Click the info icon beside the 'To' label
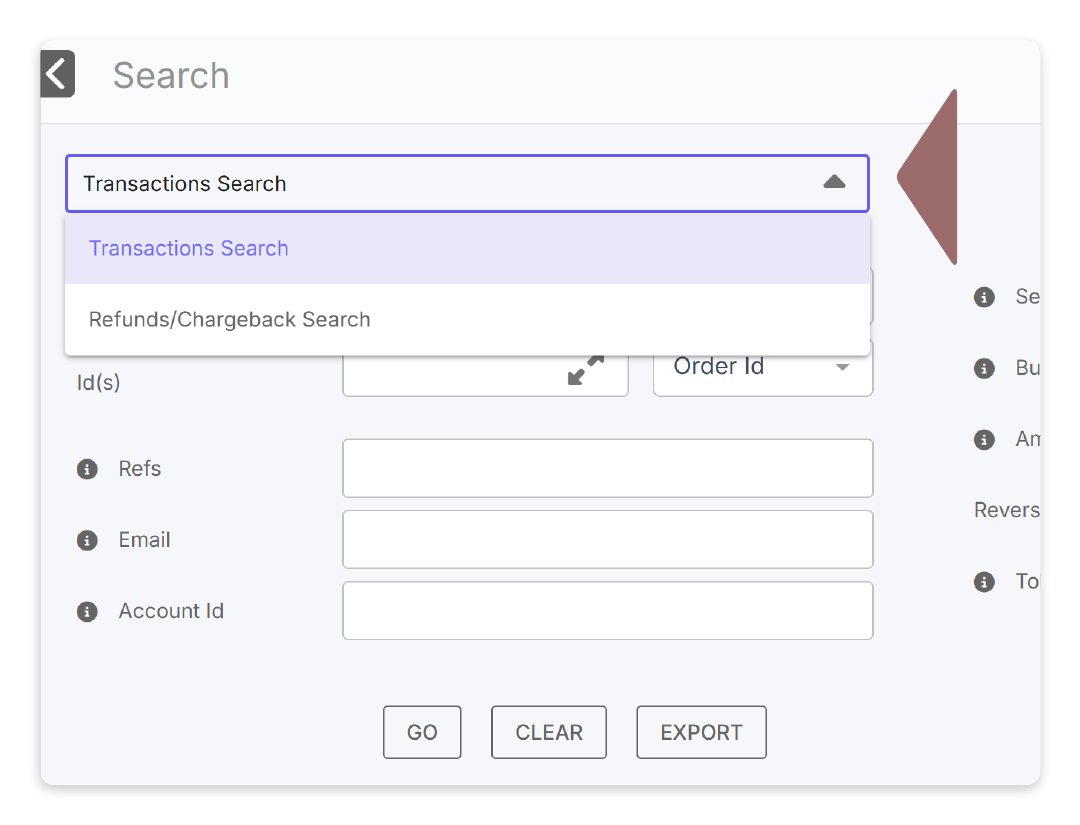This screenshot has width=1080, height=825. tap(983, 582)
